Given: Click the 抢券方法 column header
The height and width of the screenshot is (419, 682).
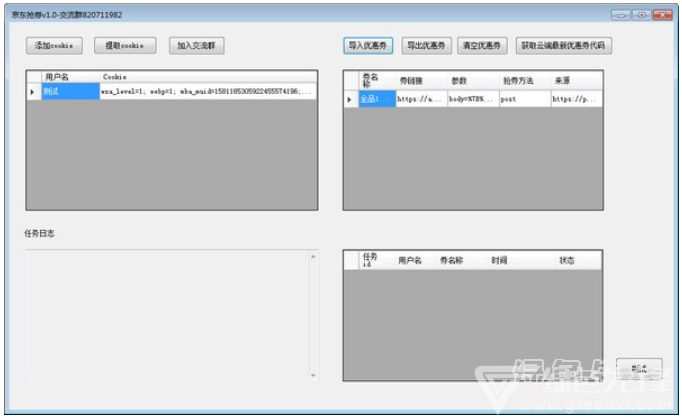Looking at the screenshot, I should pyautogui.click(x=525, y=80).
